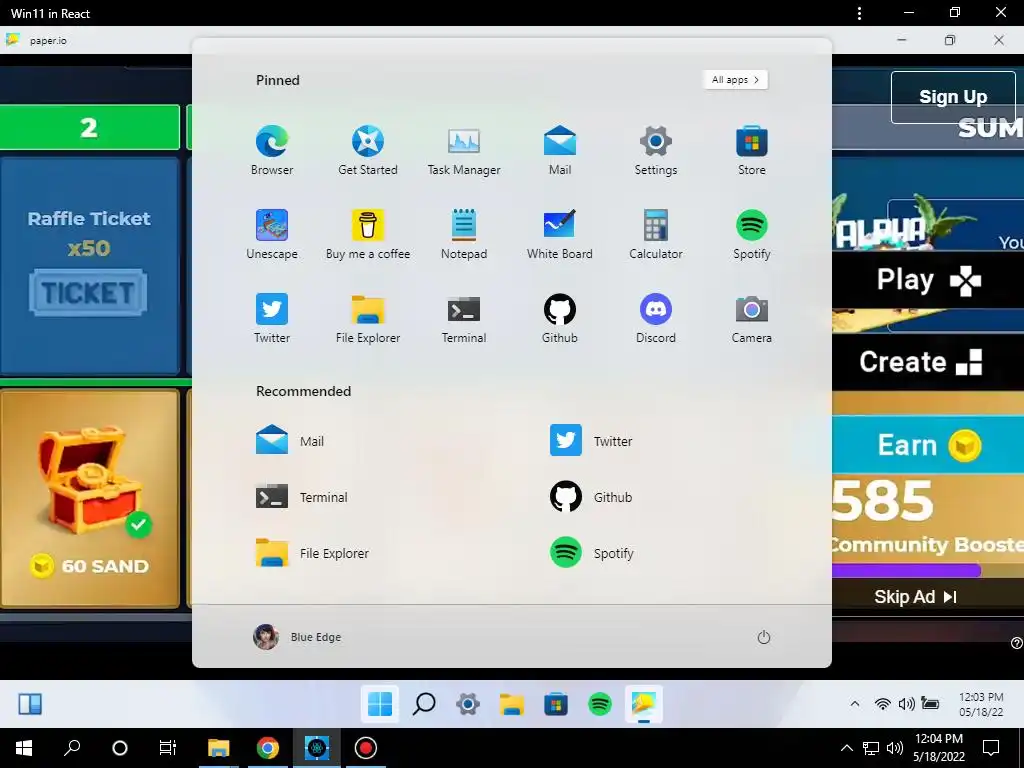Open the Camera app
Image resolution: width=1024 pixels, height=768 pixels.
[752, 318]
